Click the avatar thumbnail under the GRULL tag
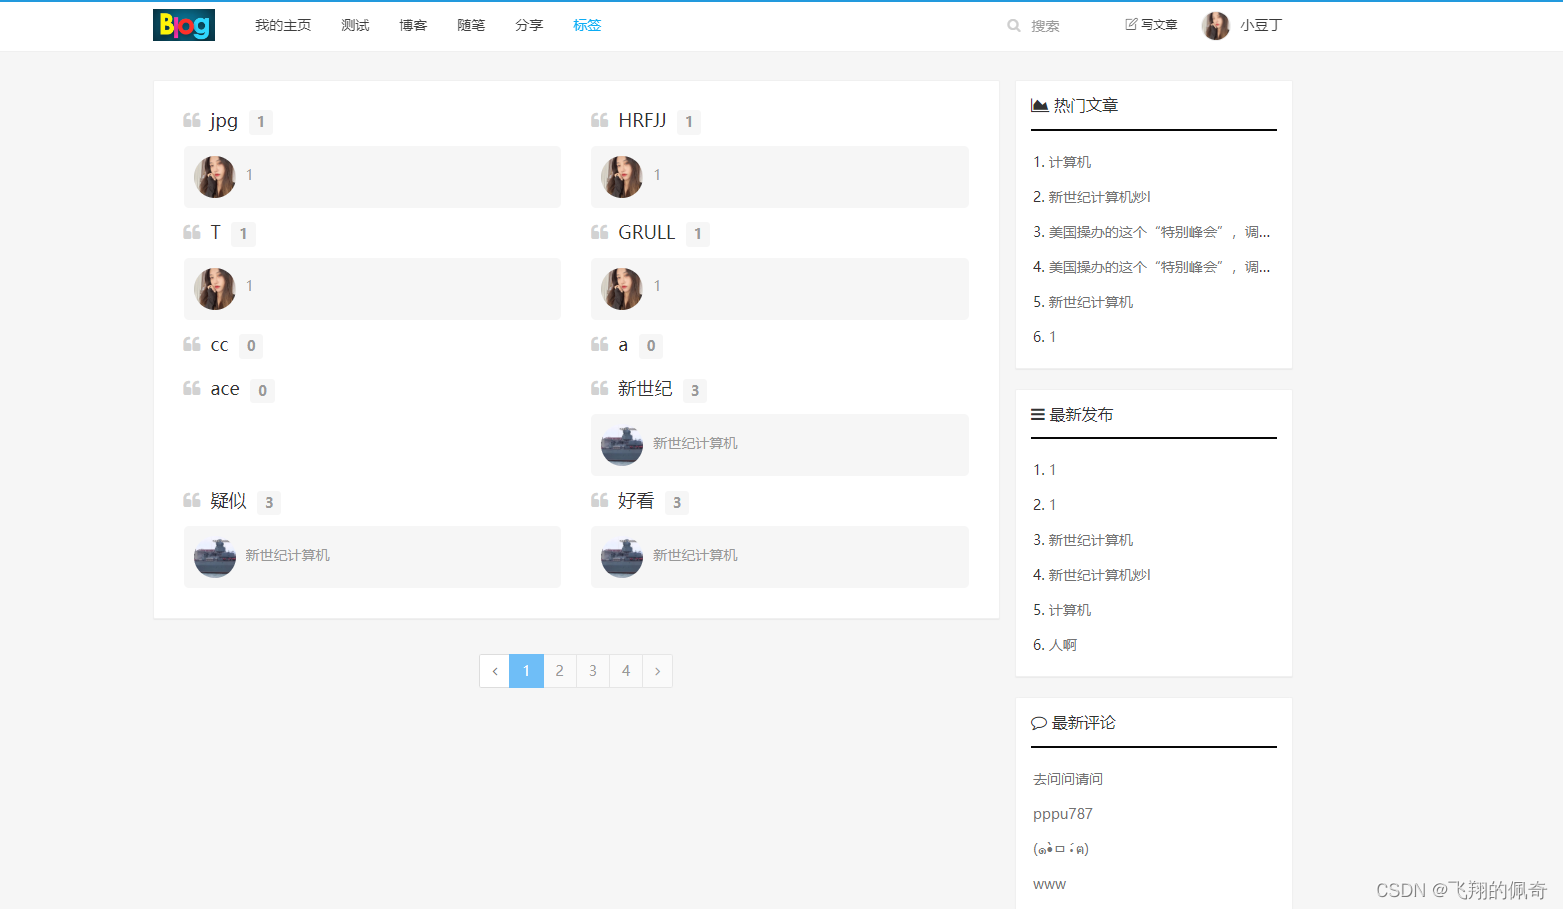Image resolution: width=1563 pixels, height=909 pixels. [621, 289]
